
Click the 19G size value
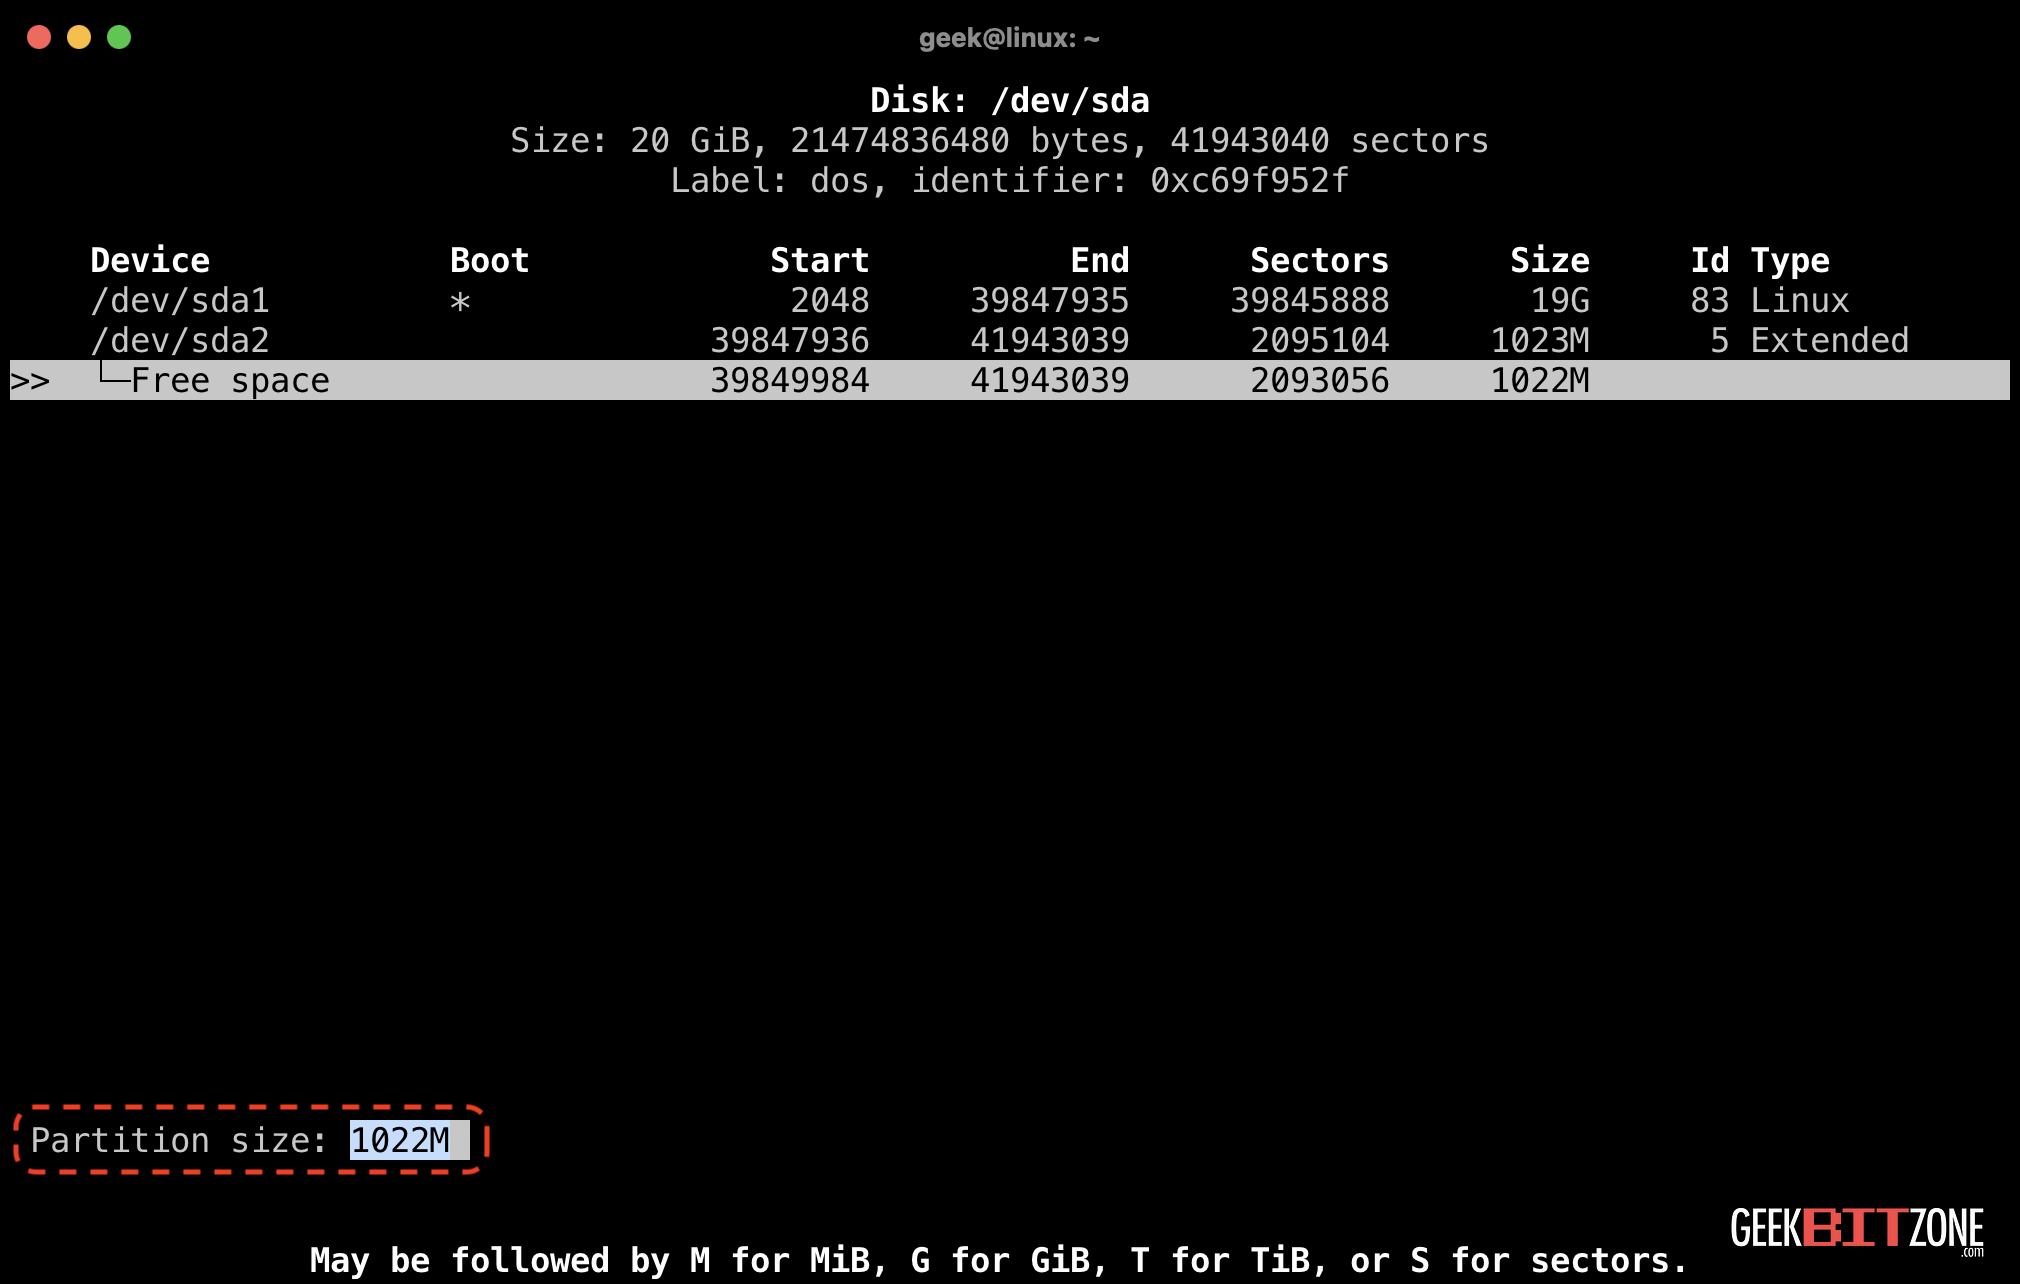[x=1560, y=300]
